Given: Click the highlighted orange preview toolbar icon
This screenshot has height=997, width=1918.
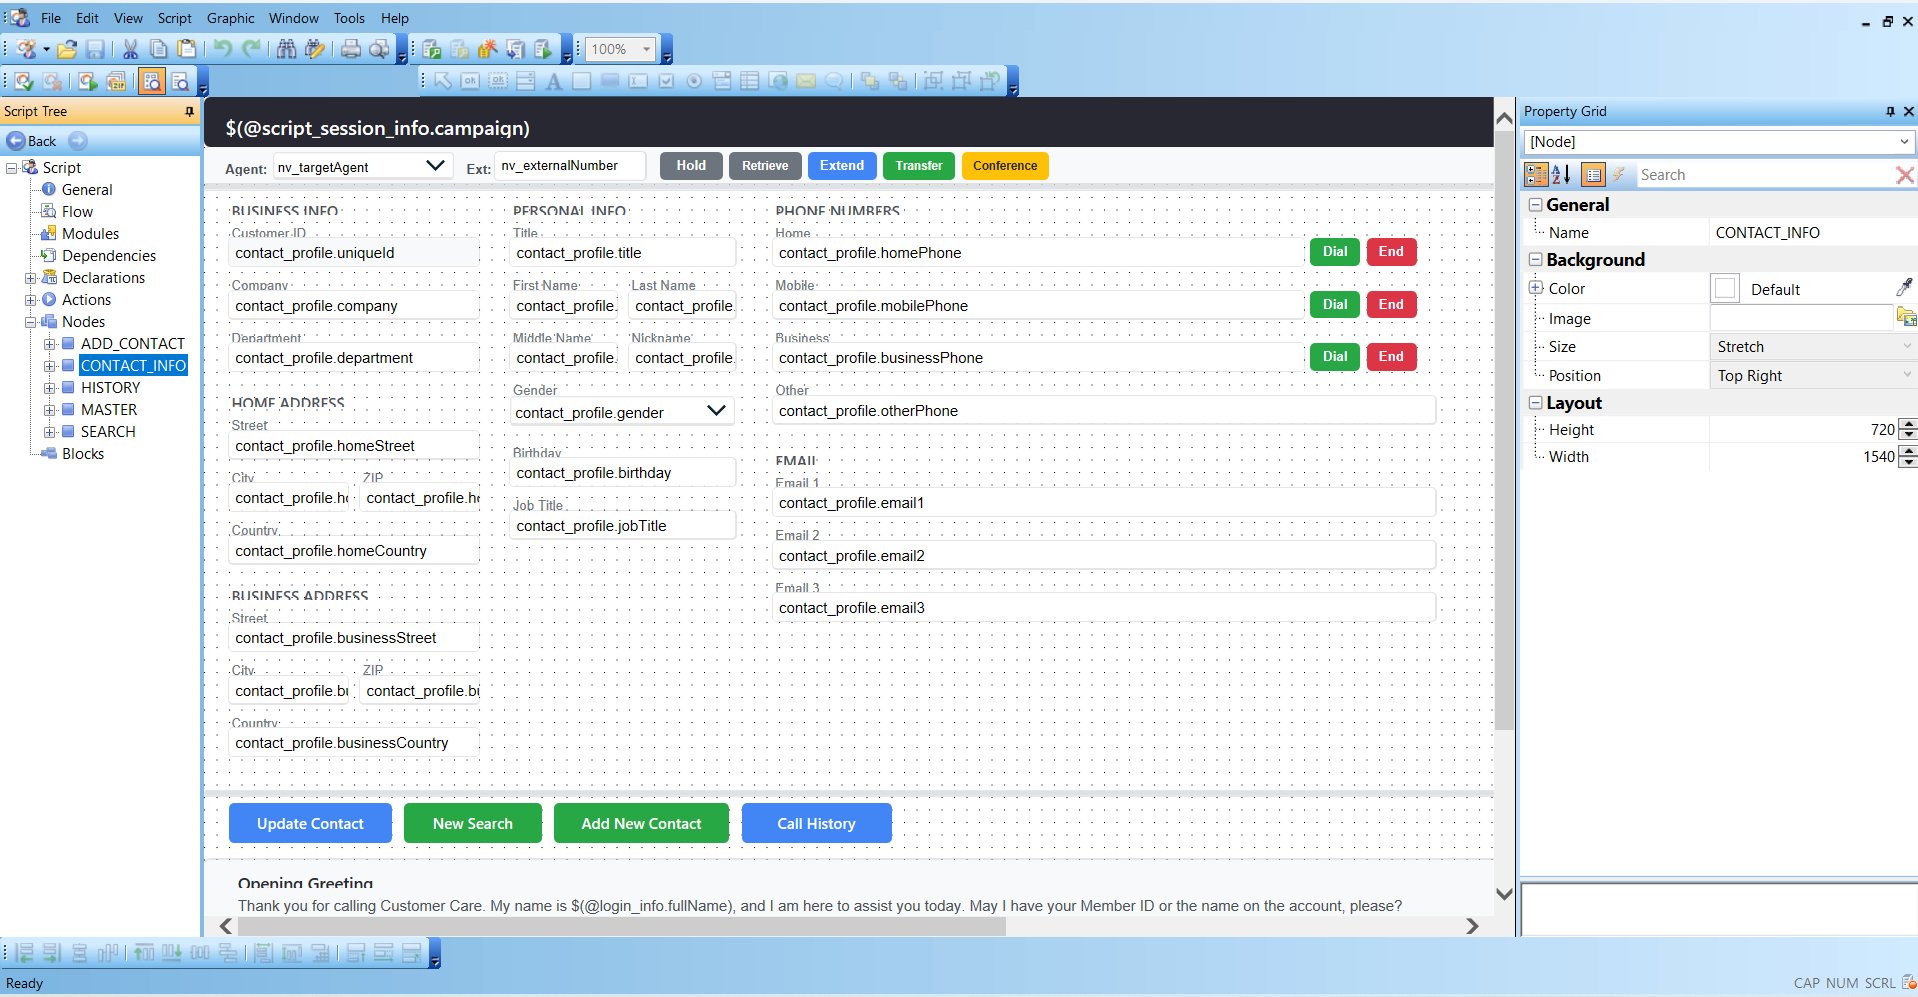Looking at the screenshot, I should [152, 81].
